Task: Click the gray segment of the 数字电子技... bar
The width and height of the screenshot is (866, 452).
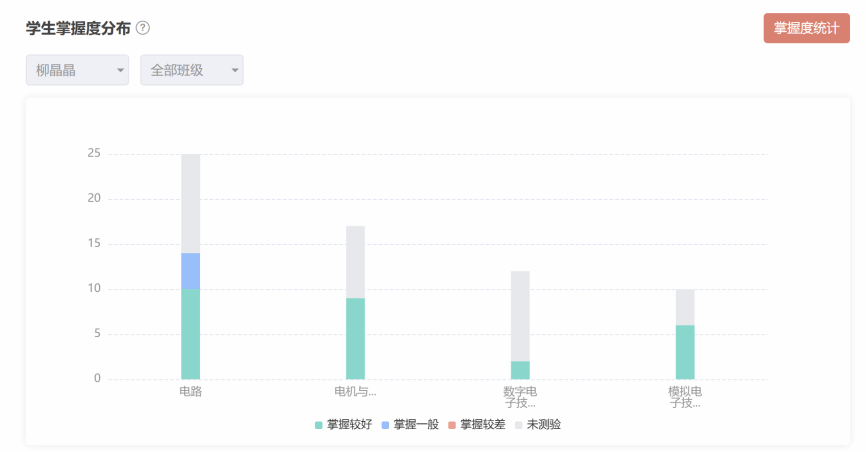Action: 520,316
